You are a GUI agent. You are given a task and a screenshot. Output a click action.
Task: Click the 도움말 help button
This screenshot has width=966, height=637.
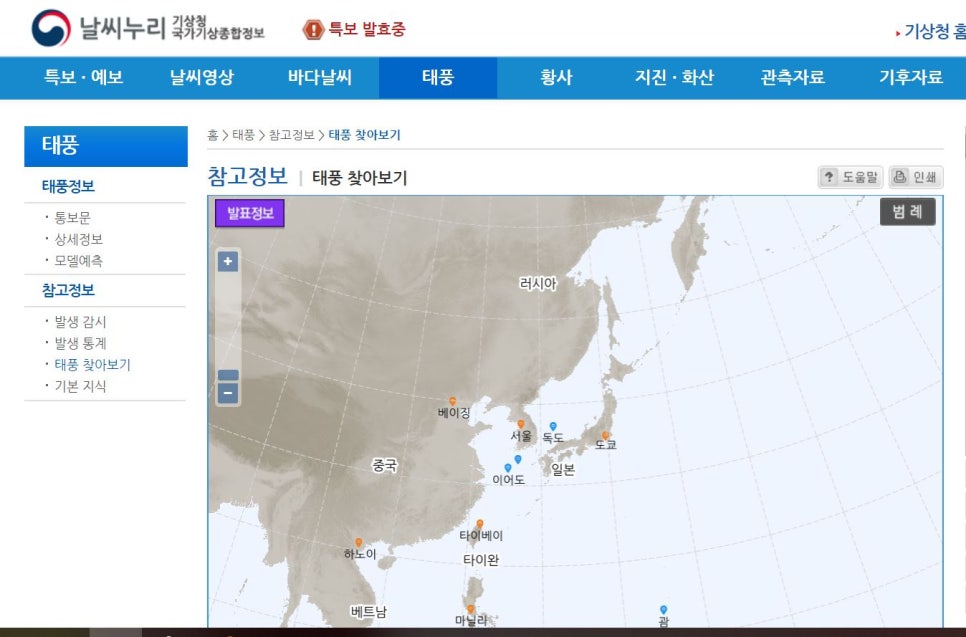(850, 178)
